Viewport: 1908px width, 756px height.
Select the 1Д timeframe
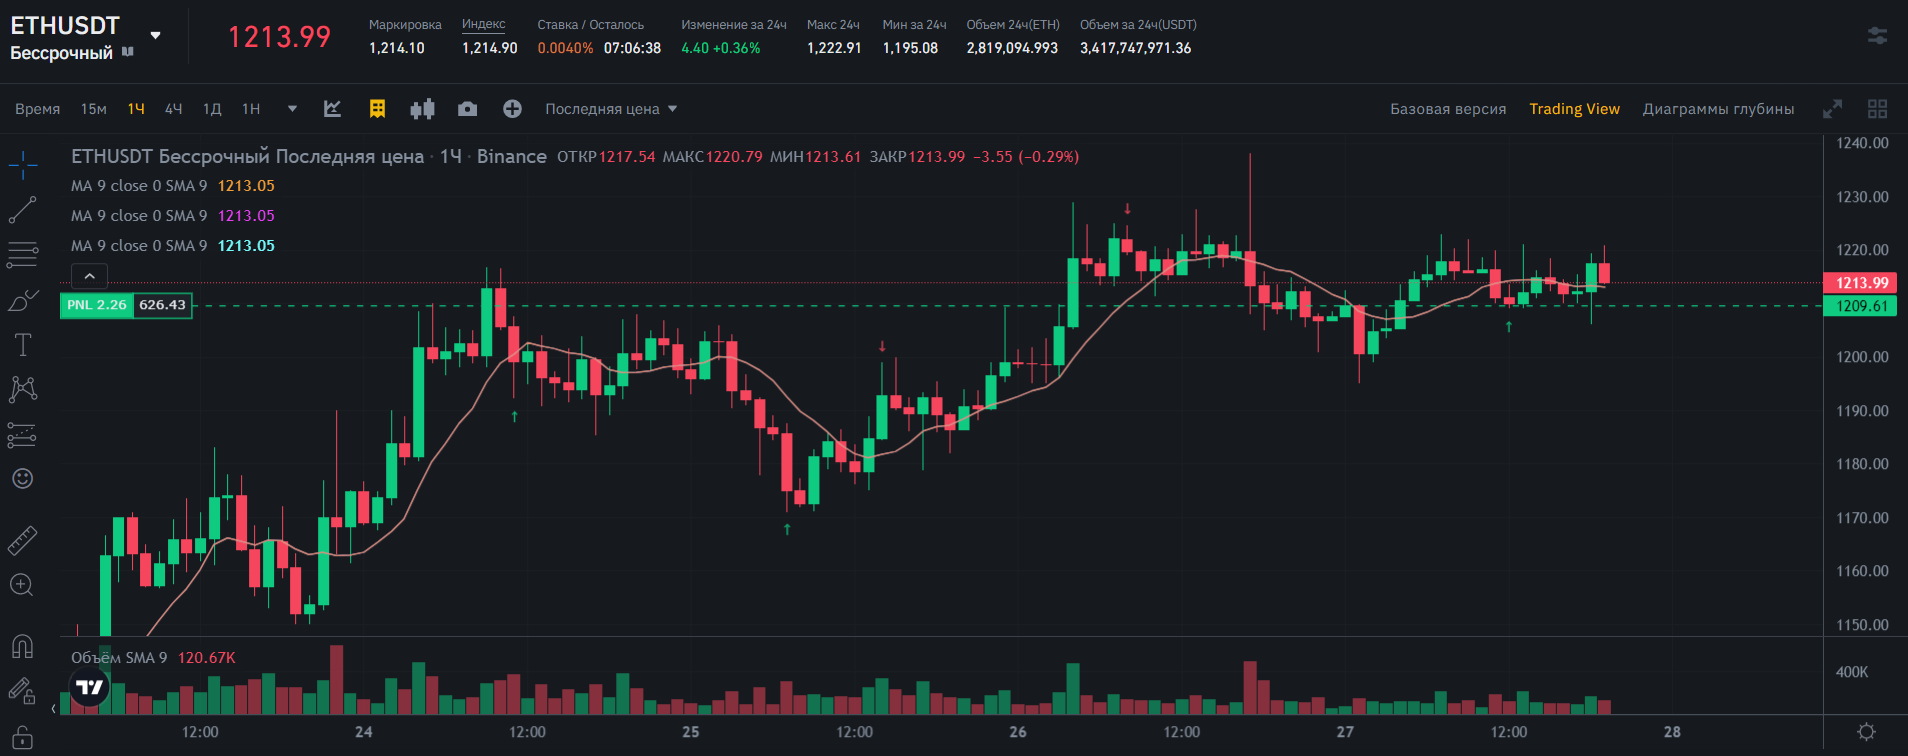tap(212, 109)
